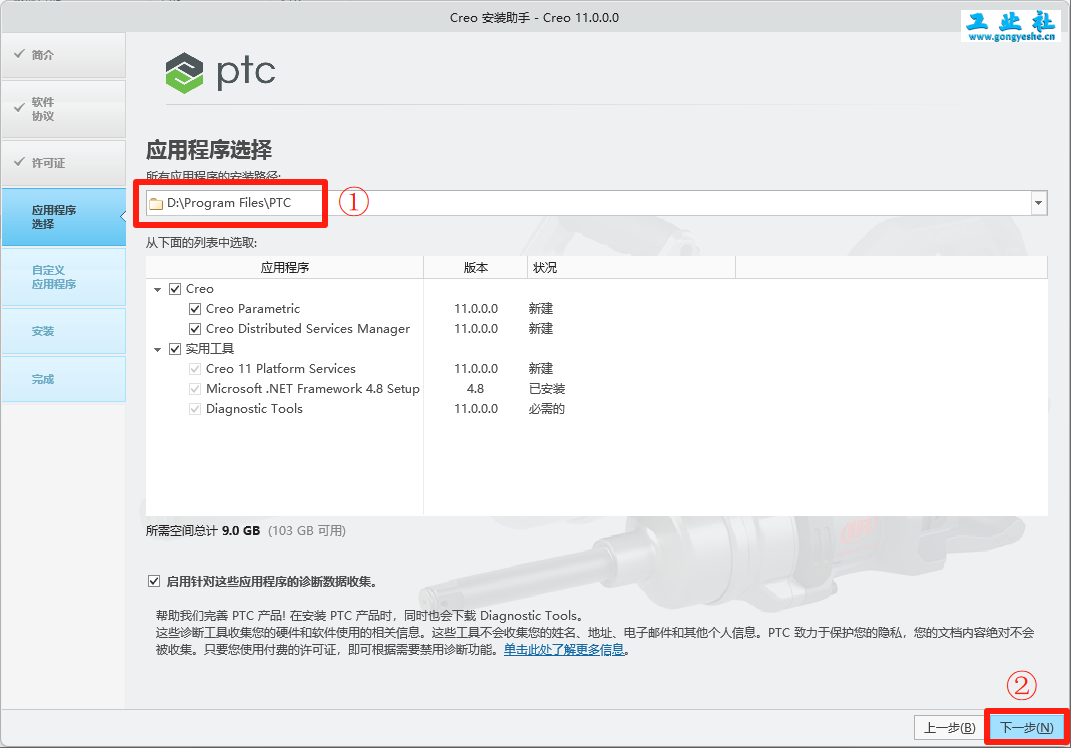Open the 单击此处了解更多信息 link
The width and height of the screenshot is (1071, 748).
(564, 650)
